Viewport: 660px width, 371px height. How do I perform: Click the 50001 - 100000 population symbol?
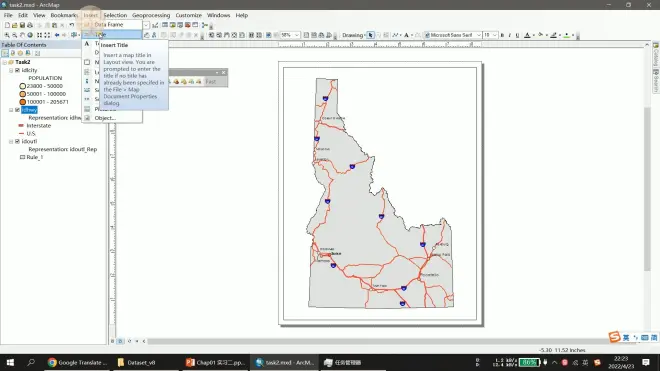pyautogui.click(x=23, y=94)
